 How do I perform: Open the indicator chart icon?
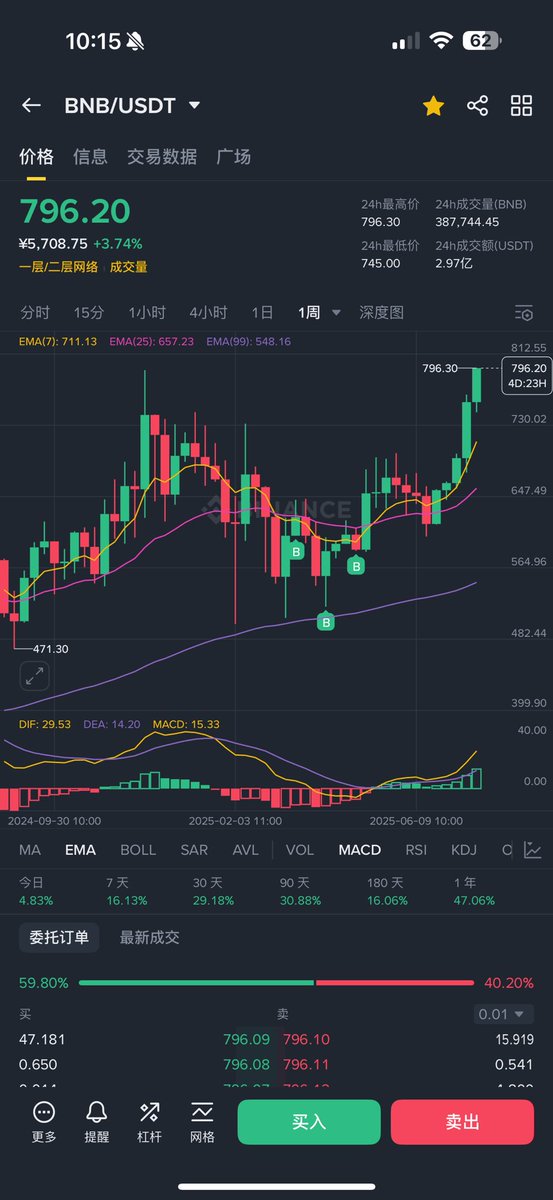coord(533,850)
